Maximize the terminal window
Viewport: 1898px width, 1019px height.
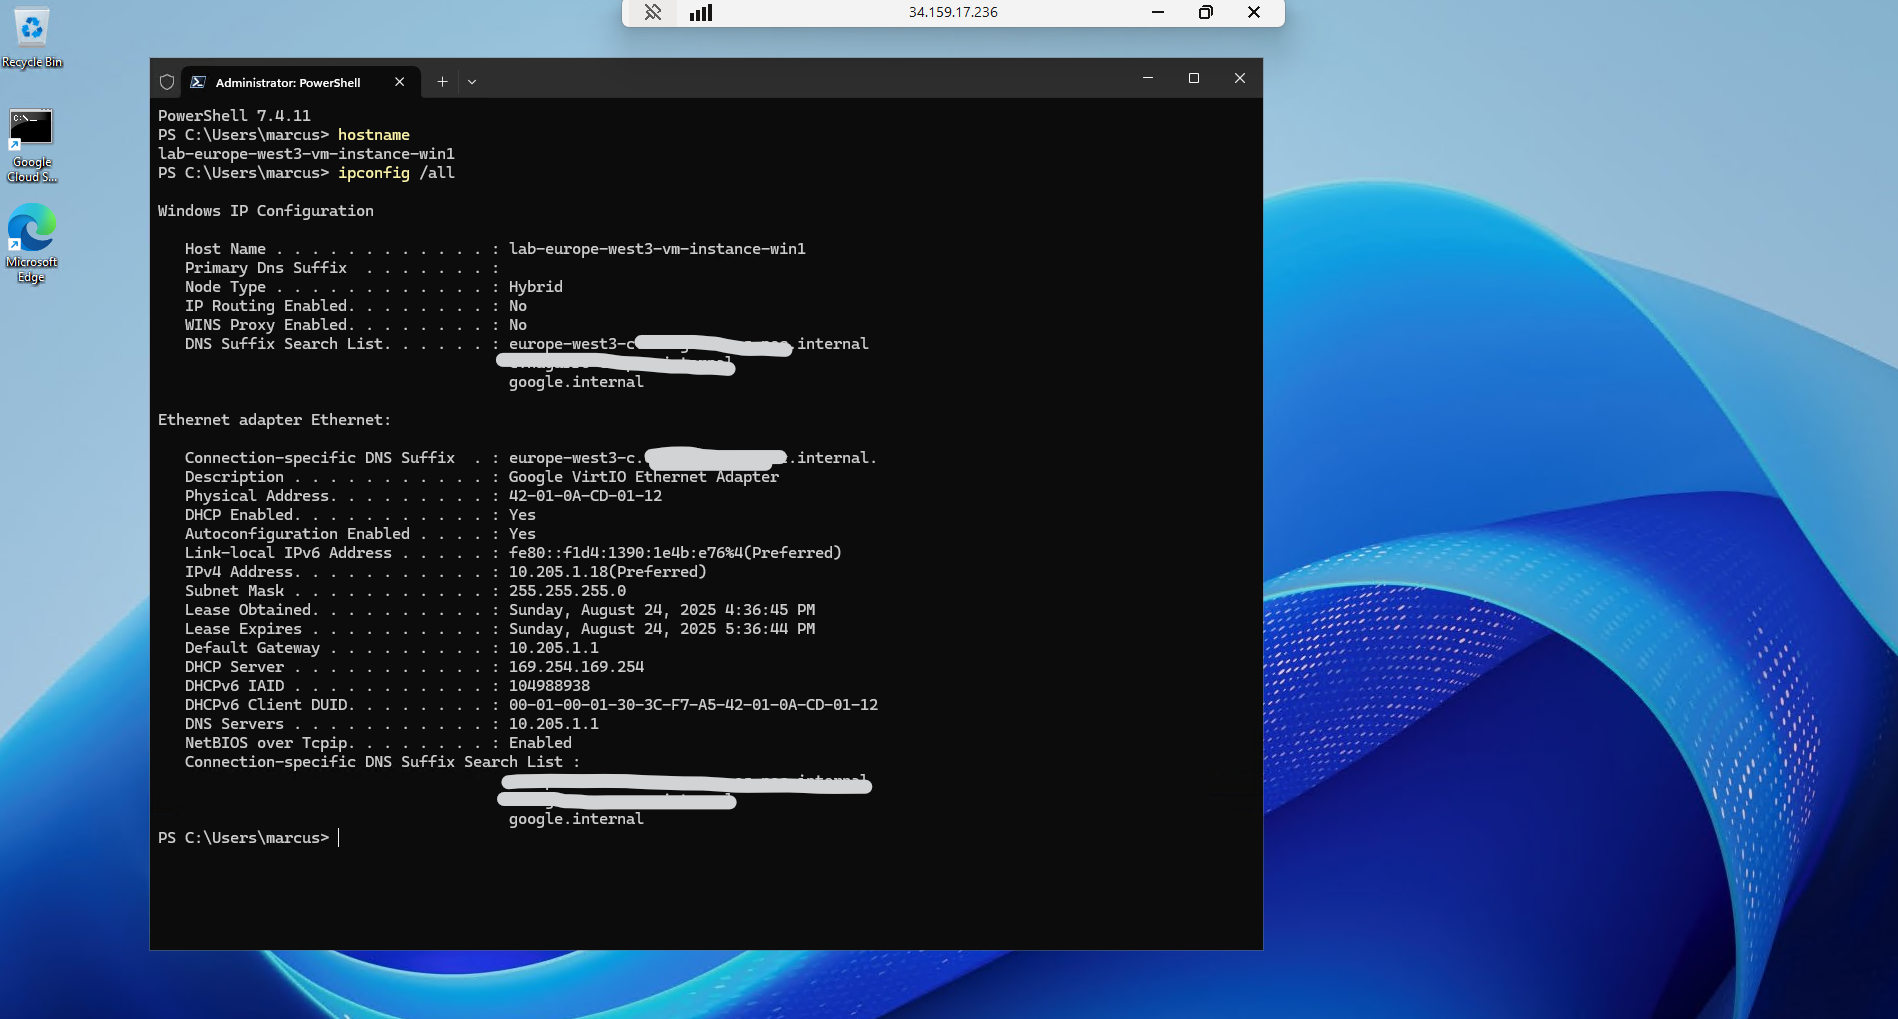(1194, 78)
